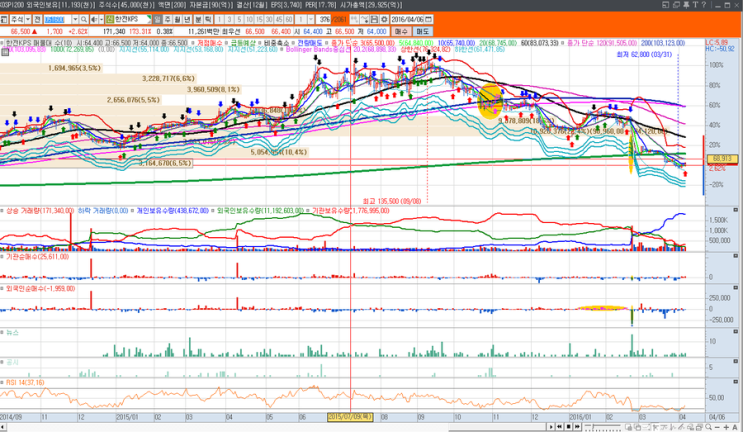
Task: Click the chart overlay icon next to 2061
Action: 354,19
